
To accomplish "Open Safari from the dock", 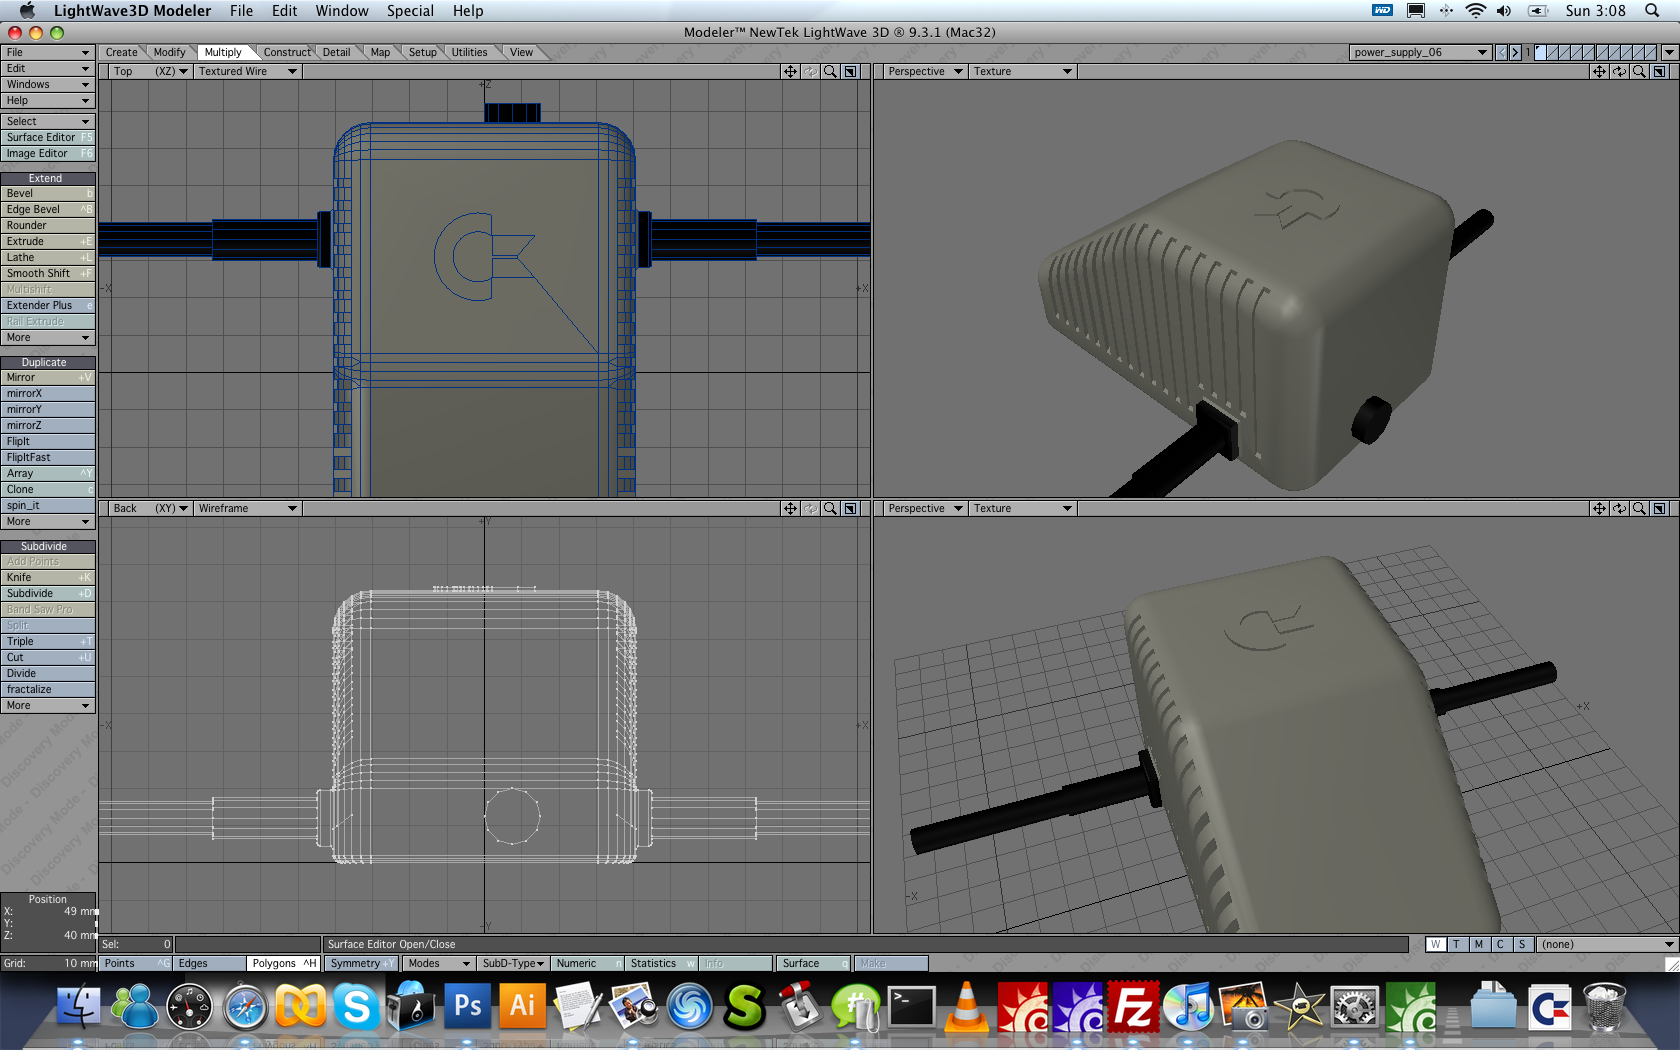I will pyautogui.click(x=245, y=1006).
